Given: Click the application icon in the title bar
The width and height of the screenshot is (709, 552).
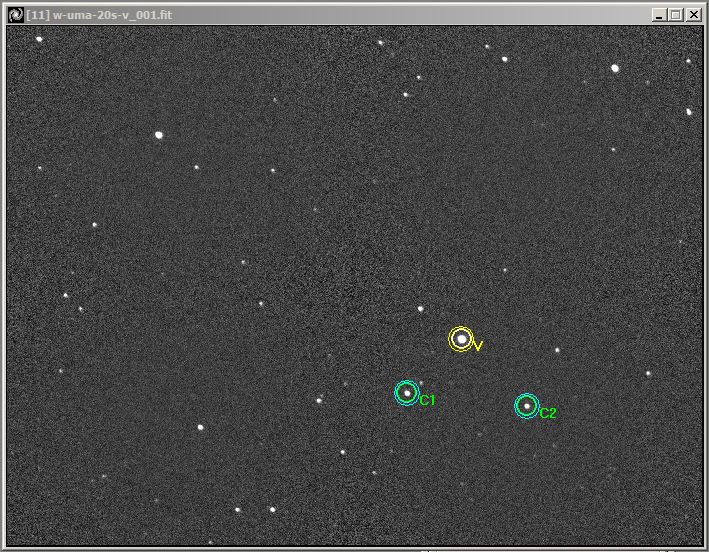Looking at the screenshot, I should click(x=15, y=15).
